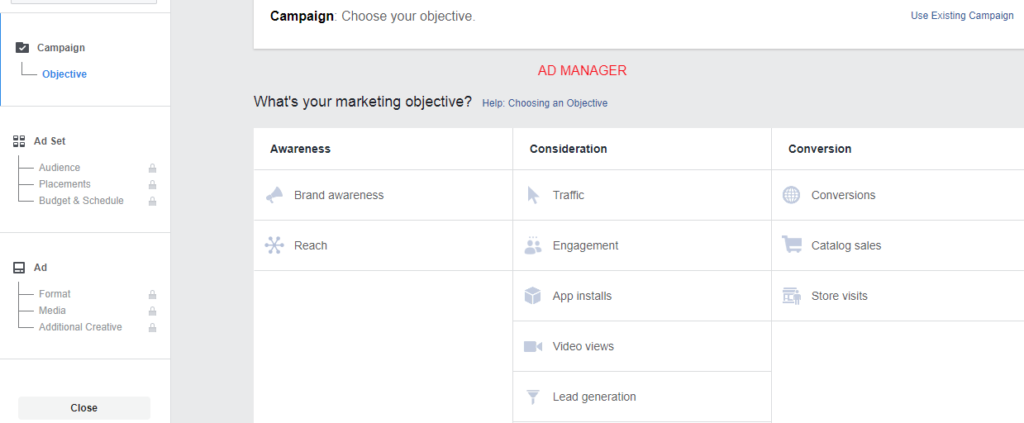The image size is (1024, 423).
Task: Choose the Catalog sales objective
Action: coord(897,245)
